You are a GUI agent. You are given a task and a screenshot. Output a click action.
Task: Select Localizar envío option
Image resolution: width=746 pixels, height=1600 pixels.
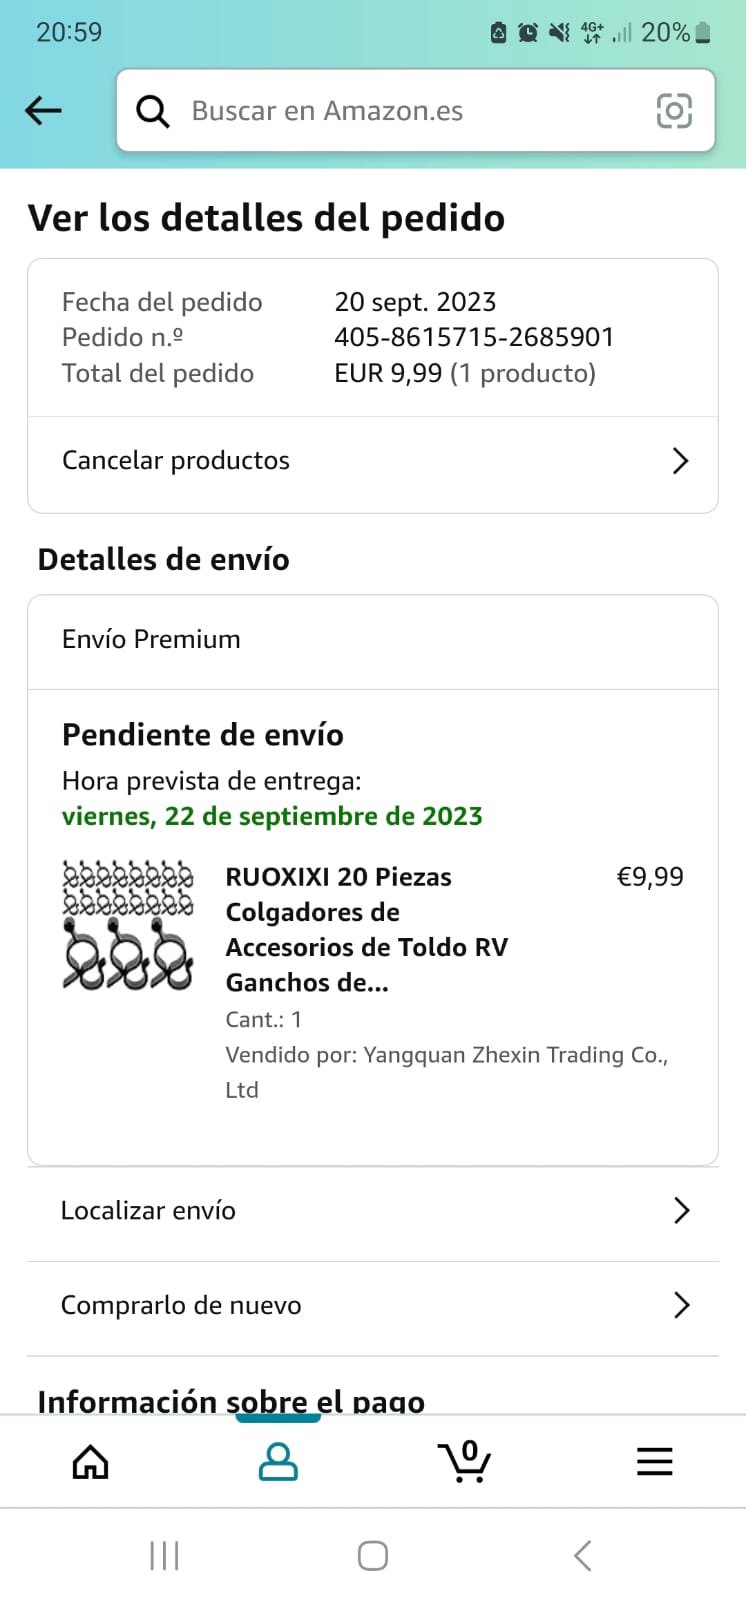373,1211
